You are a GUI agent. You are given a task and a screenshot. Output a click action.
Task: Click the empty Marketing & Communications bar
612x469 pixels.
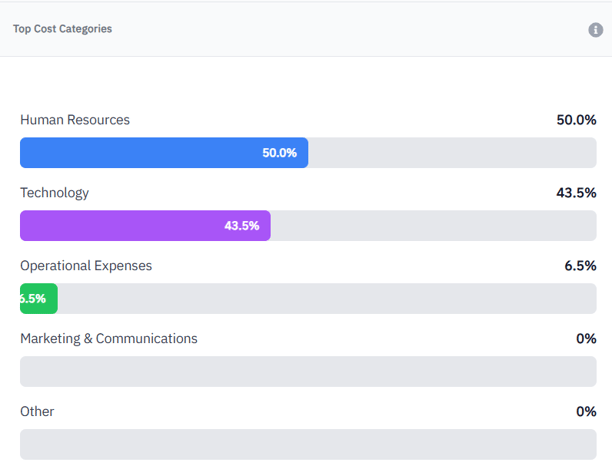coord(308,372)
